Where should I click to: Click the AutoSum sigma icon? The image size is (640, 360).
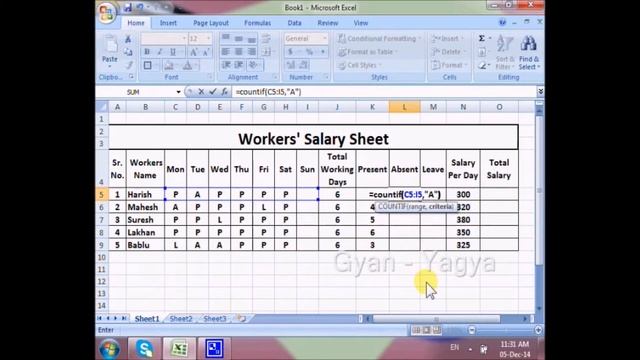coord(482,38)
